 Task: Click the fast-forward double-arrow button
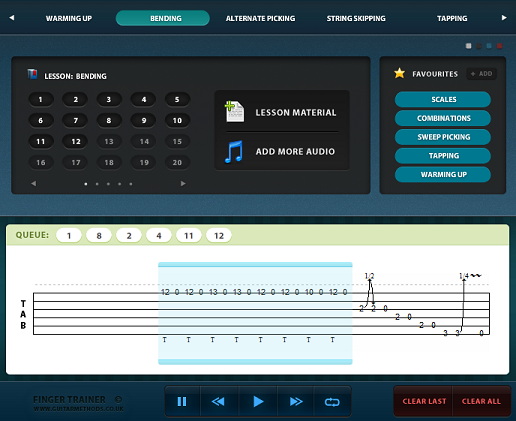[x=296, y=401]
